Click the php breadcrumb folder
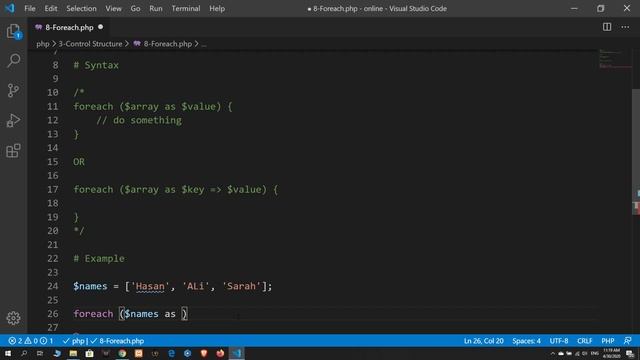This screenshot has width=640, height=360. point(42,44)
